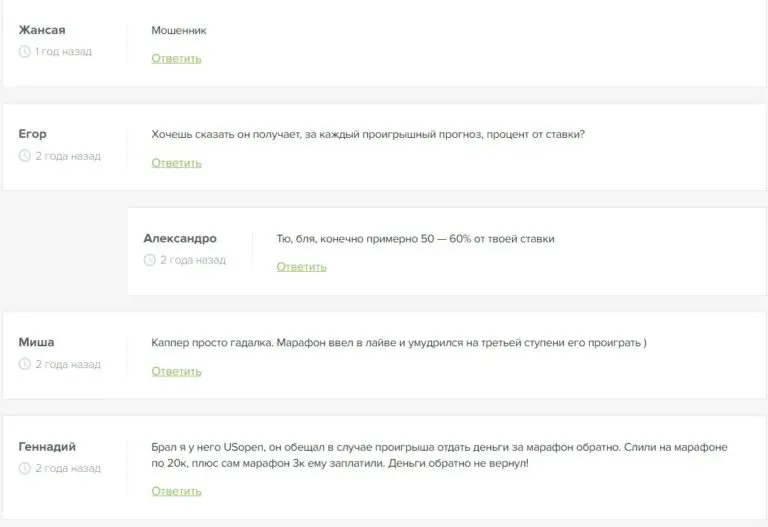
Task: Reply to Геннадий's USopen comment
Action: pyautogui.click(x=176, y=491)
